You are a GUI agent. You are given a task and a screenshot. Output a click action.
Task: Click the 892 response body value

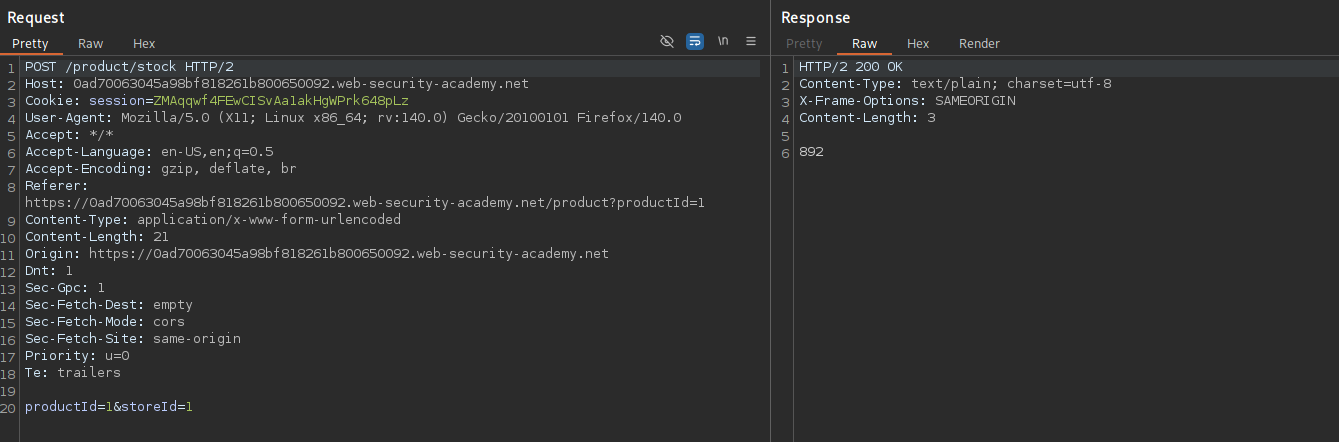pyautogui.click(x=811, y=152)
